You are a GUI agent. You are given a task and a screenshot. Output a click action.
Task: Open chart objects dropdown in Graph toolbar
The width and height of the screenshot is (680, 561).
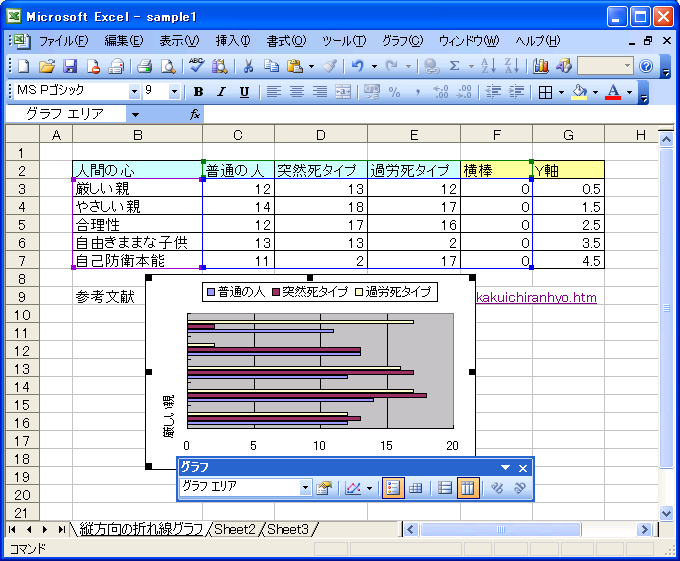305,488
